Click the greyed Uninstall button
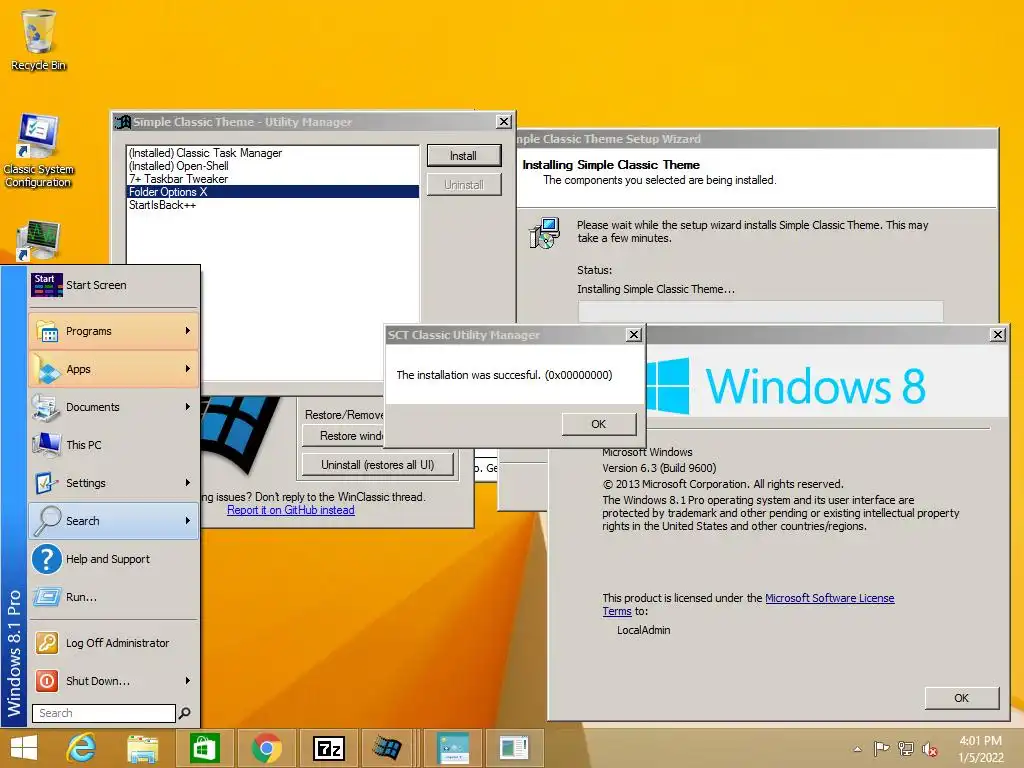1024x768 pixels. point(464,185)
